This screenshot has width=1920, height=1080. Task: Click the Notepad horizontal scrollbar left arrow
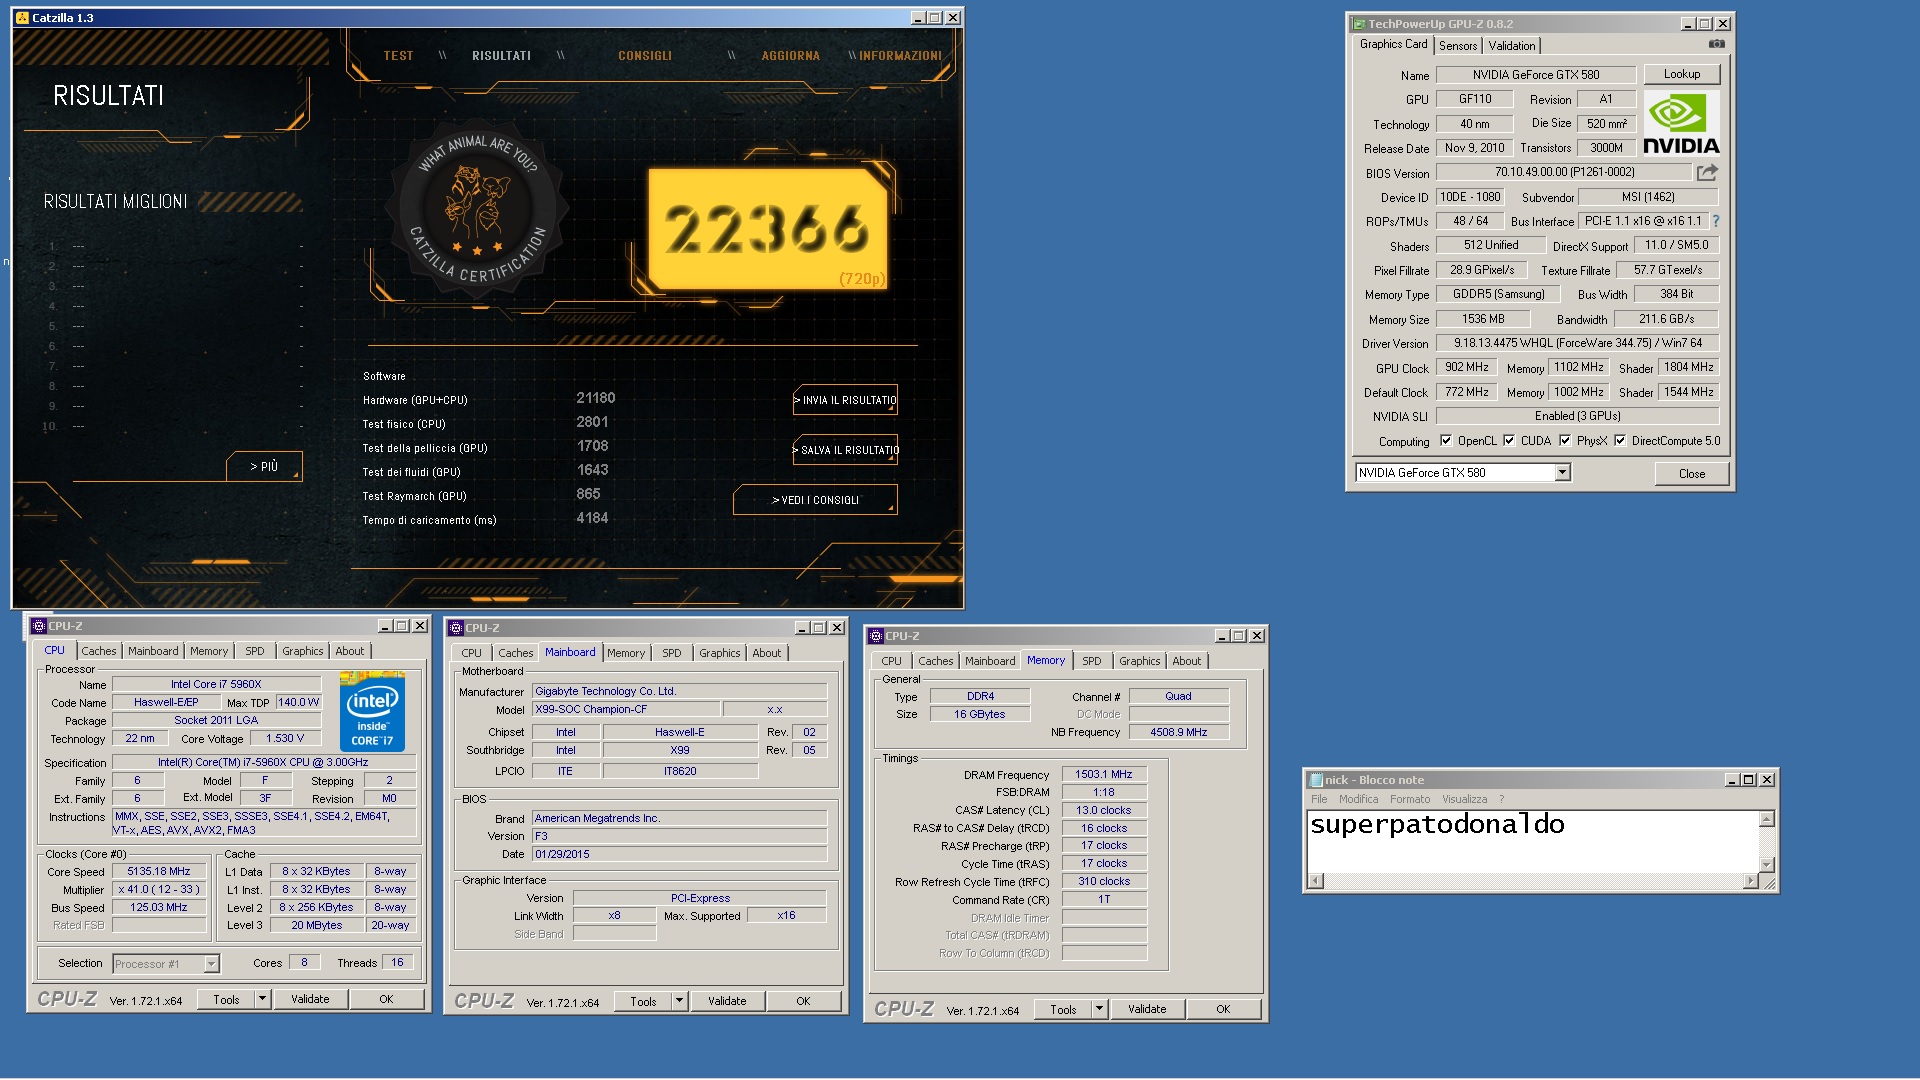coord(1316,881)
